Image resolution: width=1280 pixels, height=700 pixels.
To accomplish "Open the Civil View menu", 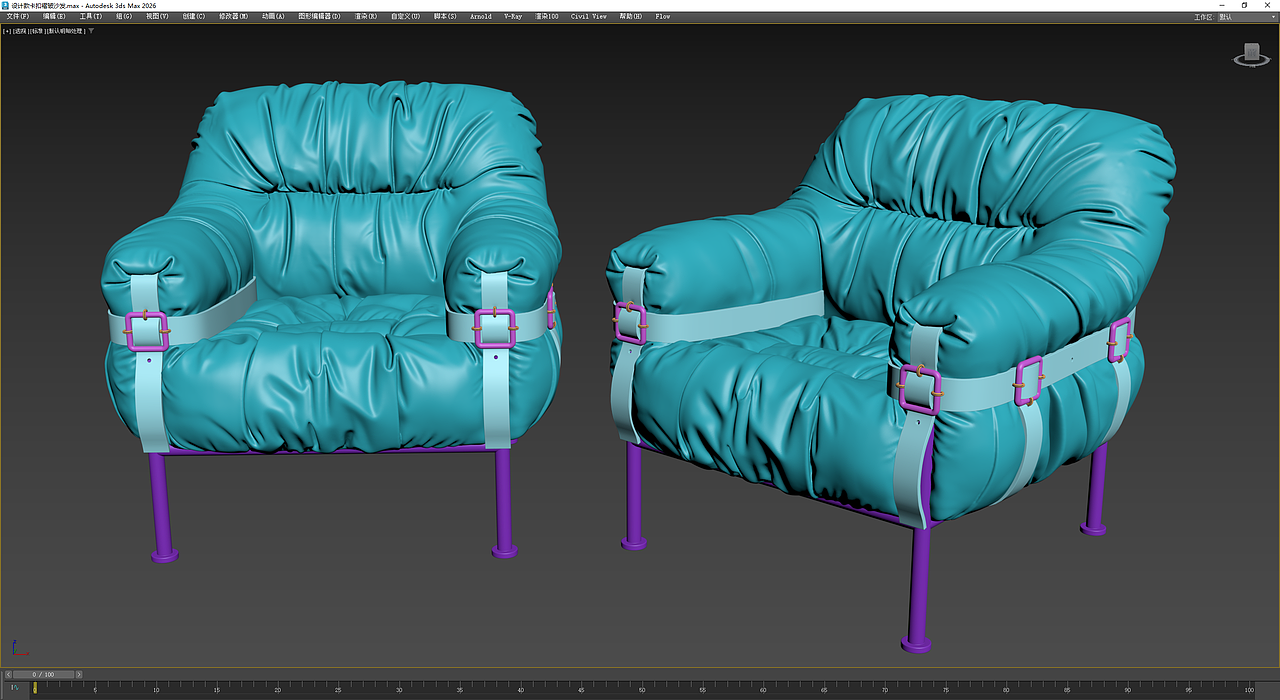I will 589,17.
